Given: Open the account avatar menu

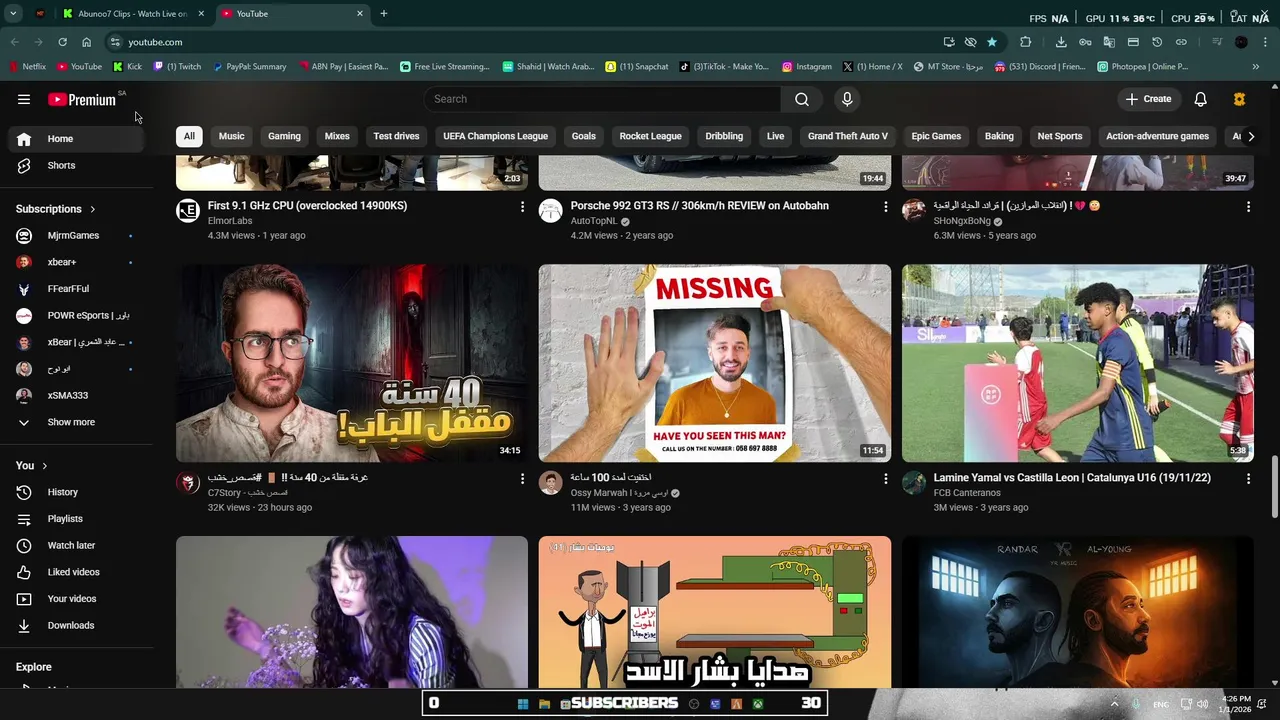Looking at the screenshot, I should [x=1239, y=99].
